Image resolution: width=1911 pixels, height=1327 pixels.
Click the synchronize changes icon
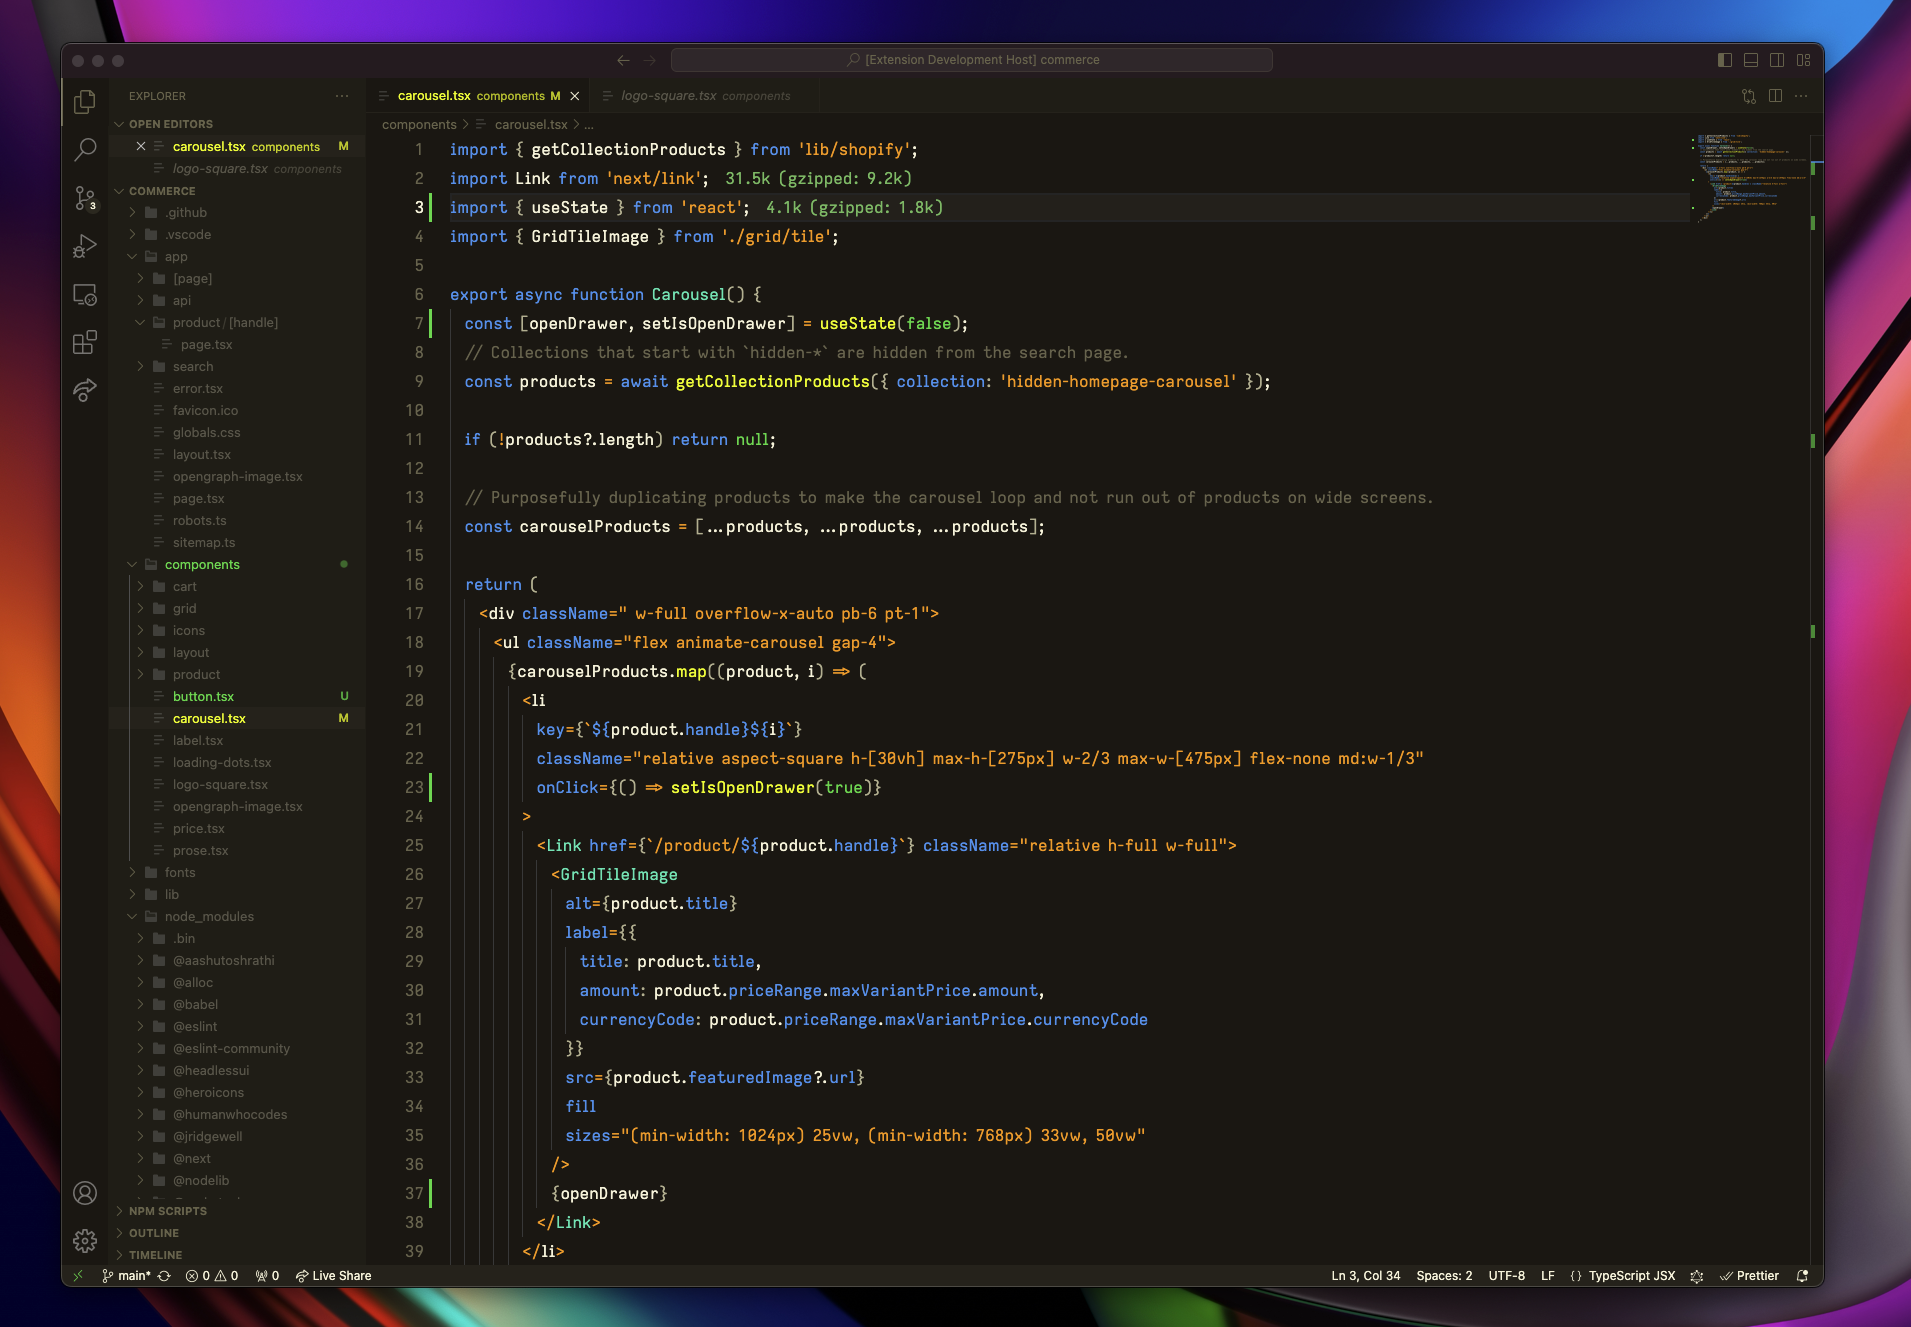coord(164,1276)
